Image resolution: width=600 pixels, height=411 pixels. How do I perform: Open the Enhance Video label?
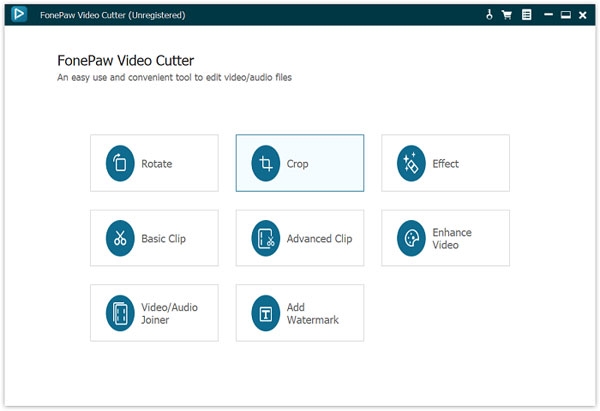pos(452,238)
